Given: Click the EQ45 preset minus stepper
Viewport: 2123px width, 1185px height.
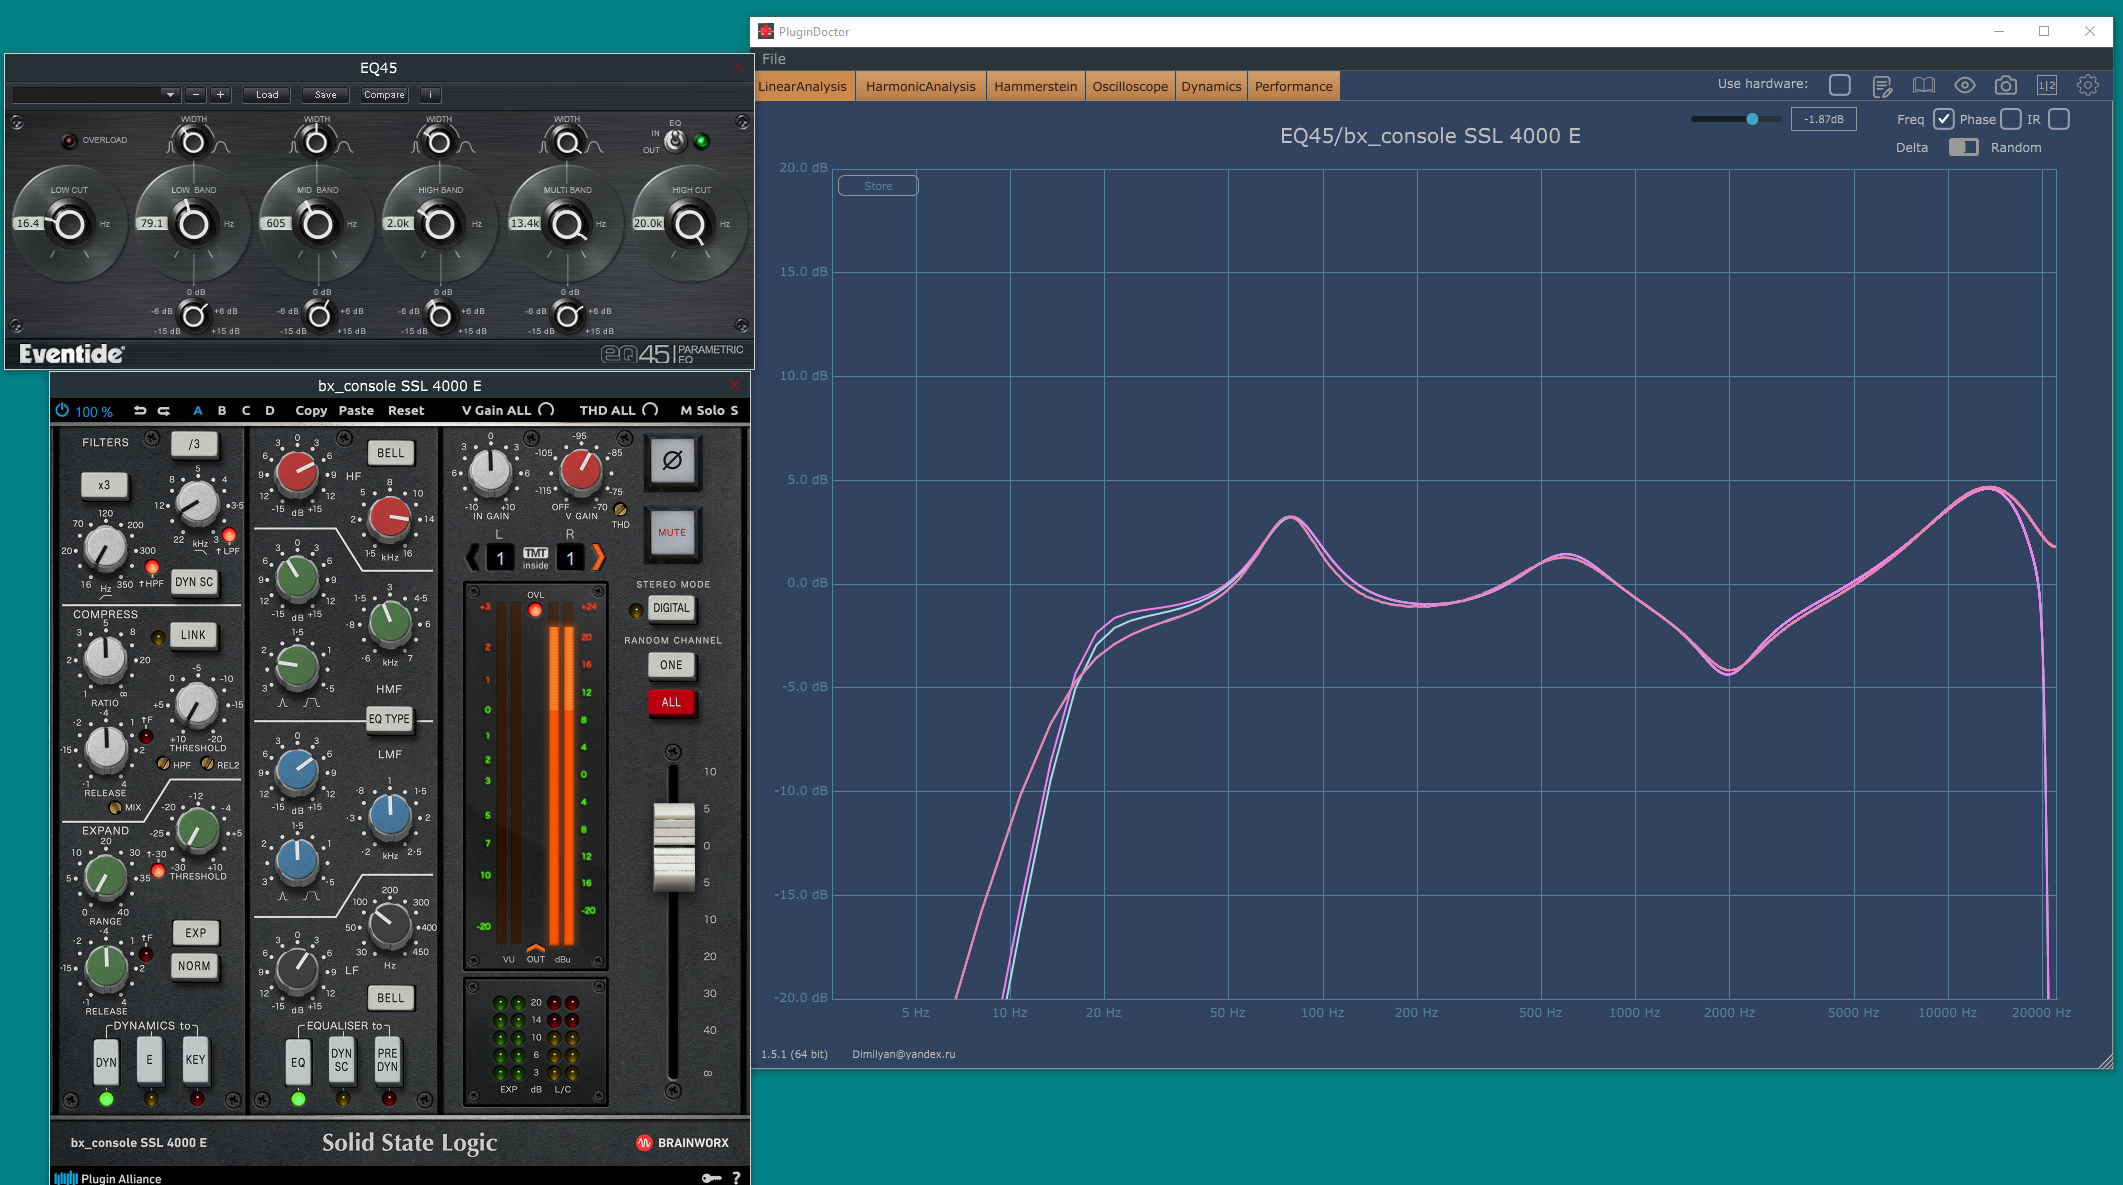Looking at the screenshot, I should point(196,95).
